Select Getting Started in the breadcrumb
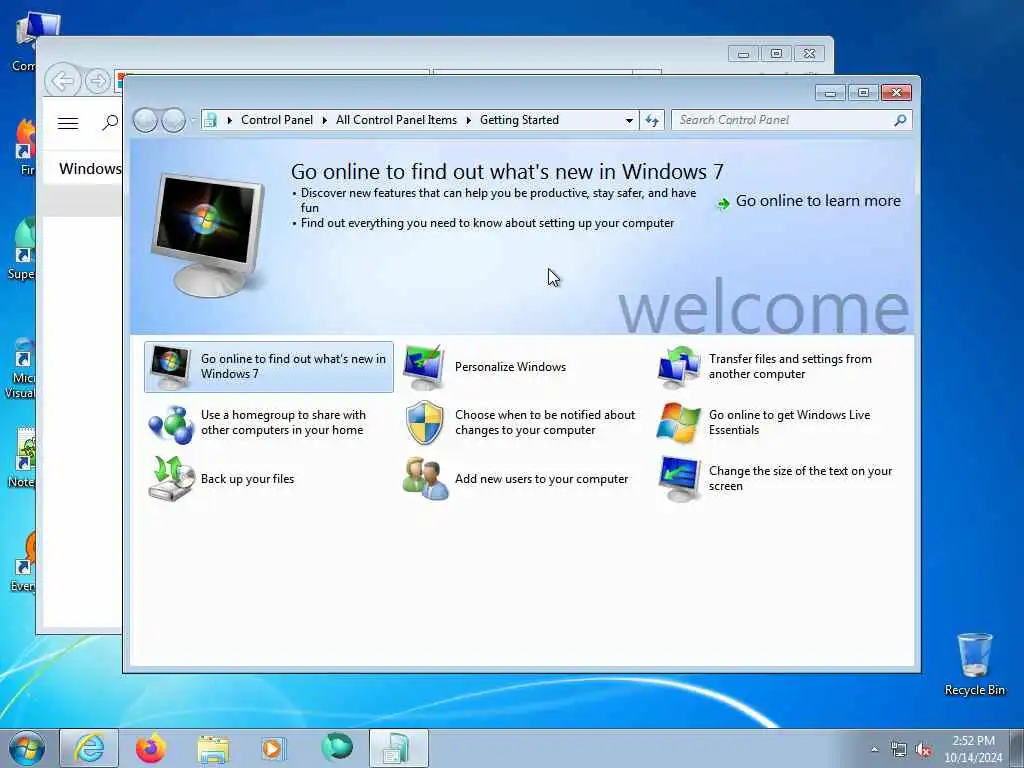 [519, 120]
